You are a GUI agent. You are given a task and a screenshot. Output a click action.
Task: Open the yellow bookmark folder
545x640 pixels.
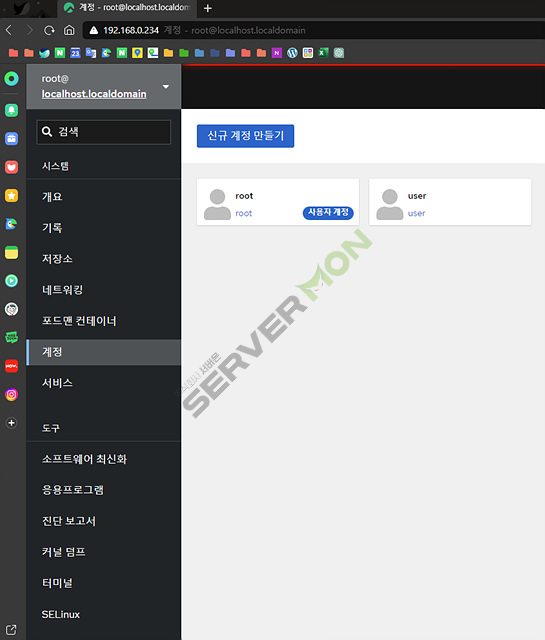click(168, 53)
